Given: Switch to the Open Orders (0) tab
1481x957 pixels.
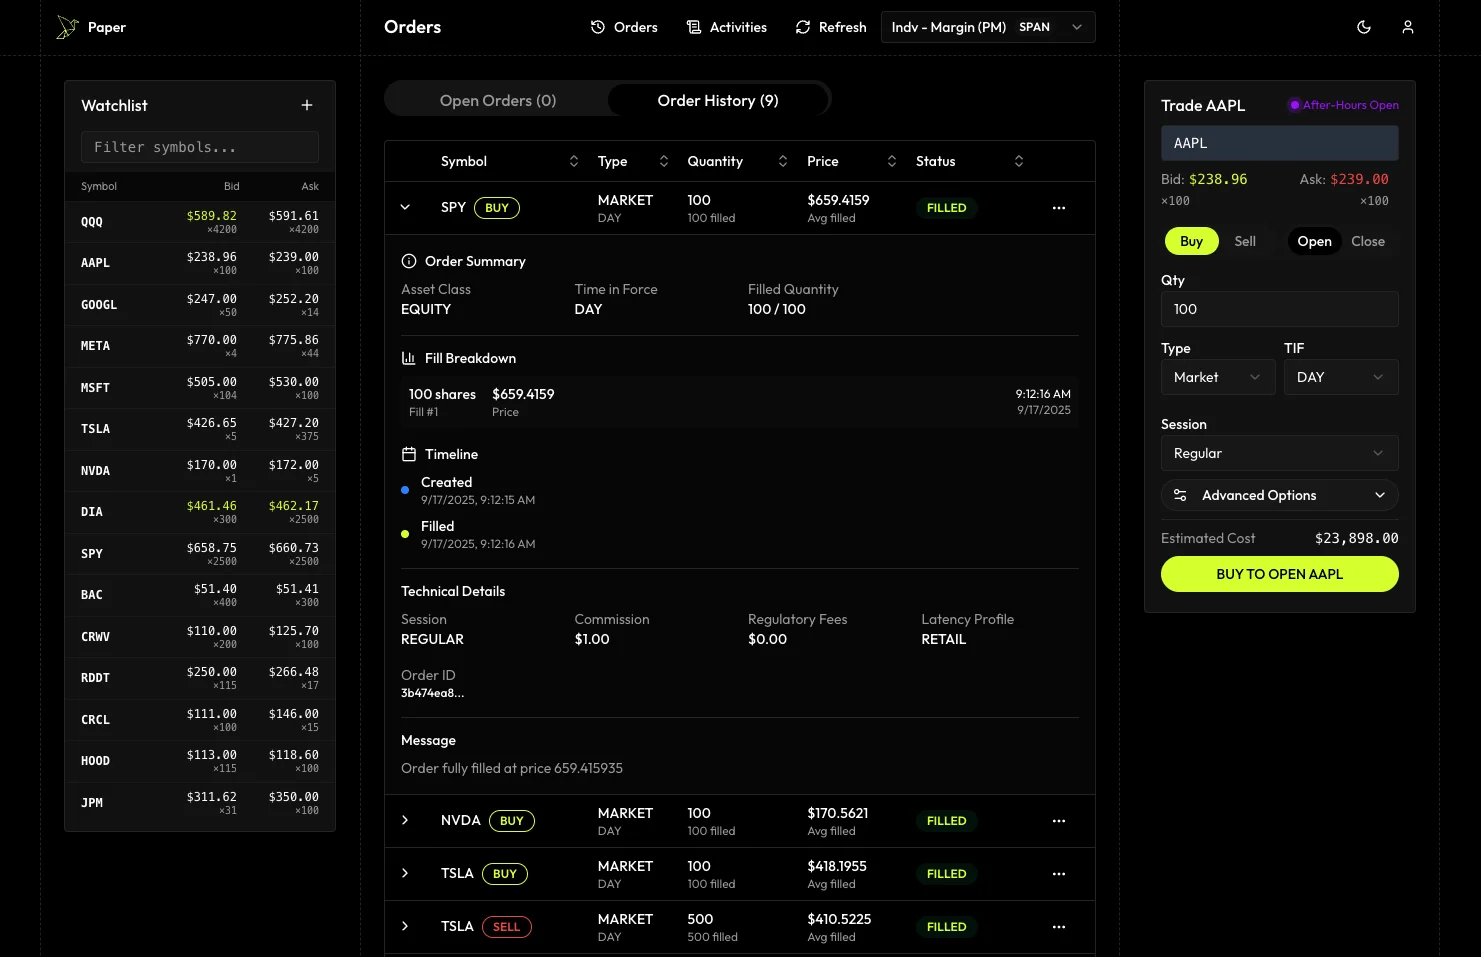Looking at the screenshot, I should [x=497, y=100].
